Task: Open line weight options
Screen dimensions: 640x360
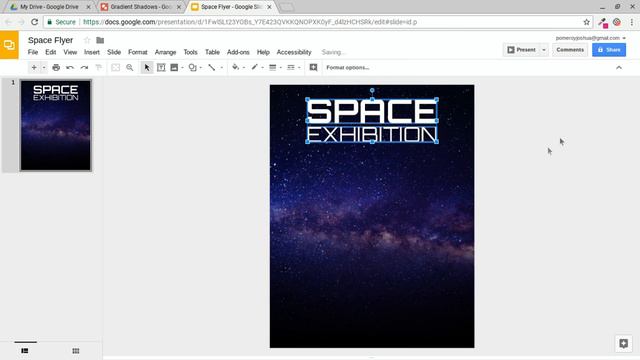Action: coord(273,67)
